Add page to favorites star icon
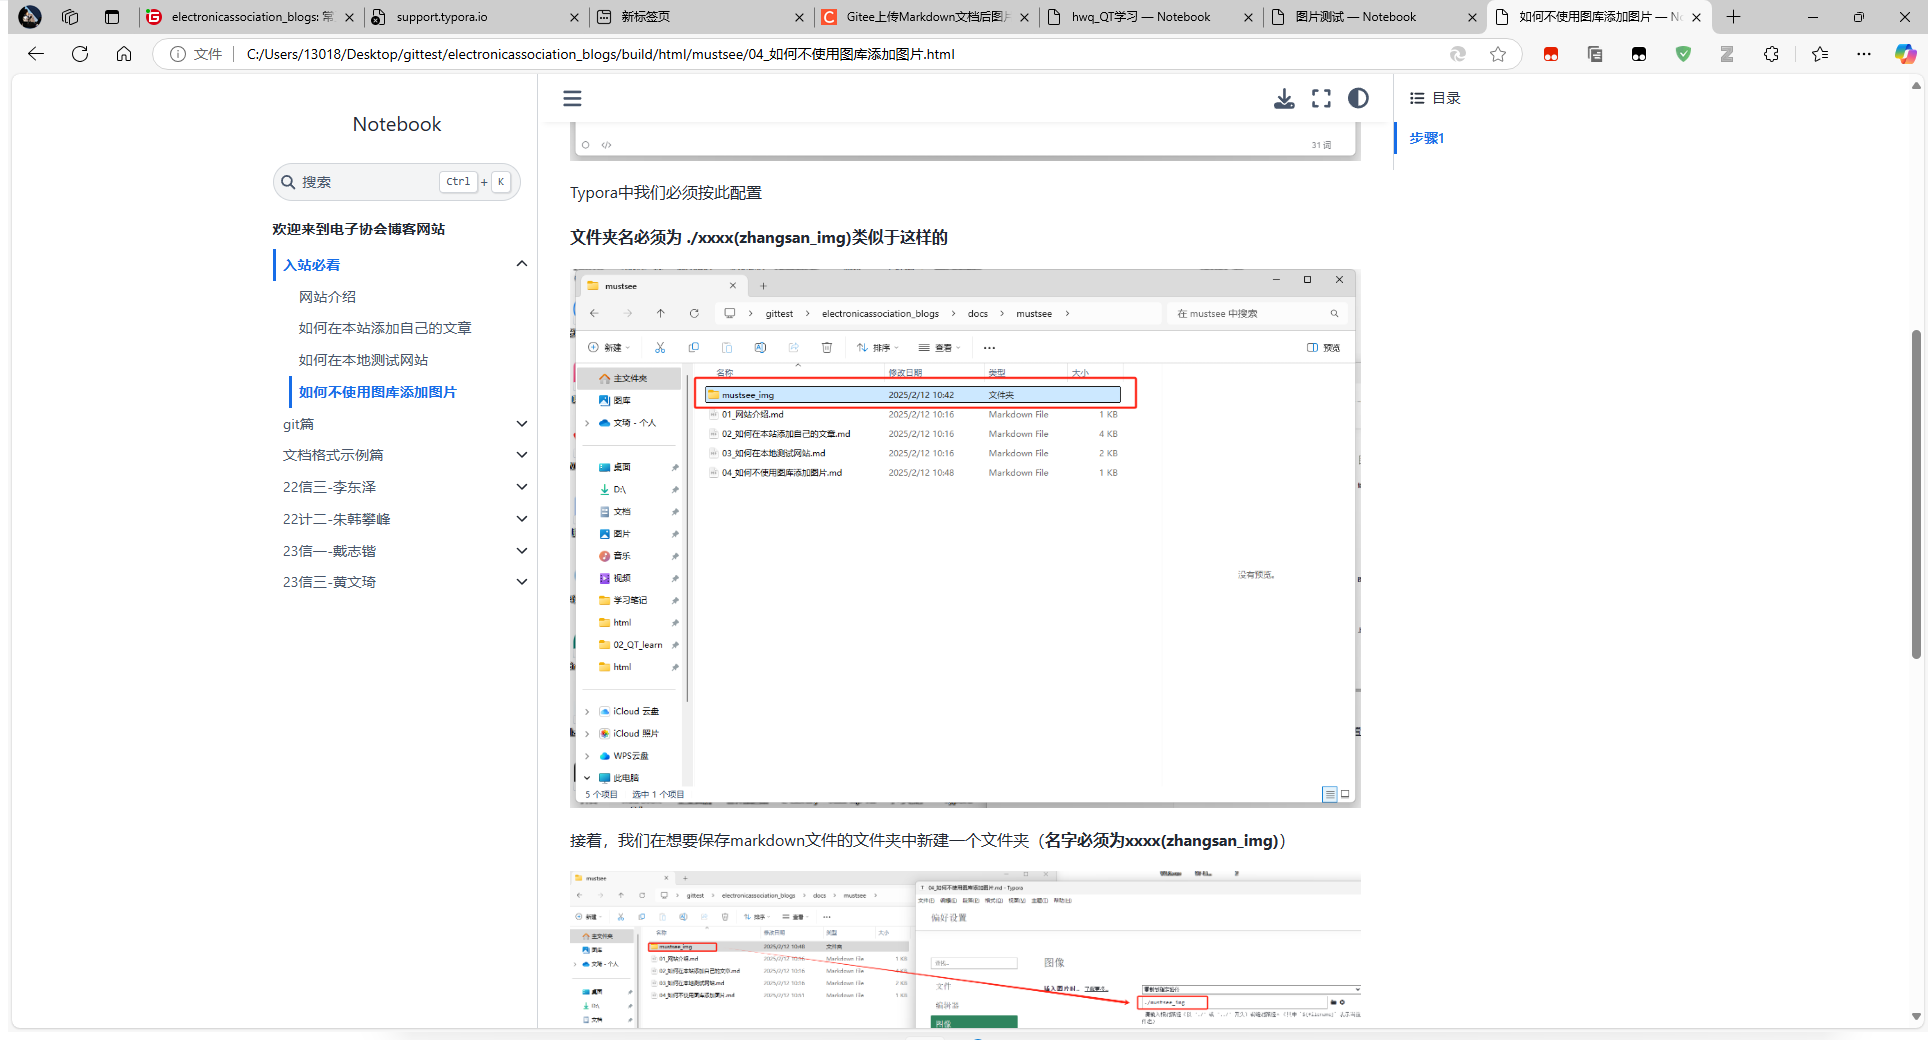This screenshot has height=1040, width=1928. point(1497,54)
